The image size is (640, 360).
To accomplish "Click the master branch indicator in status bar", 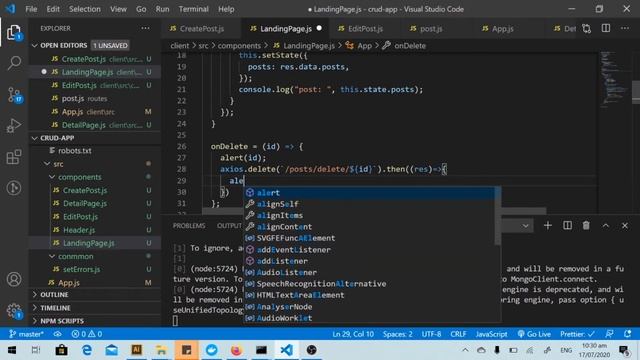I will click(26, 334).
